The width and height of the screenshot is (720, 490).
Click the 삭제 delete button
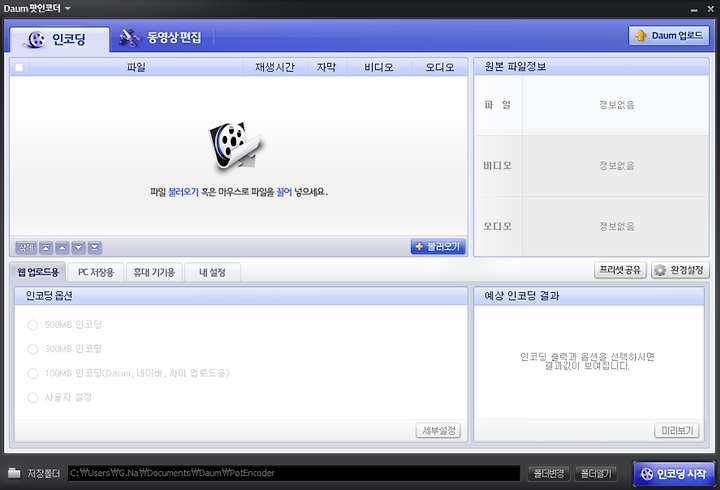tap(26, 248)
